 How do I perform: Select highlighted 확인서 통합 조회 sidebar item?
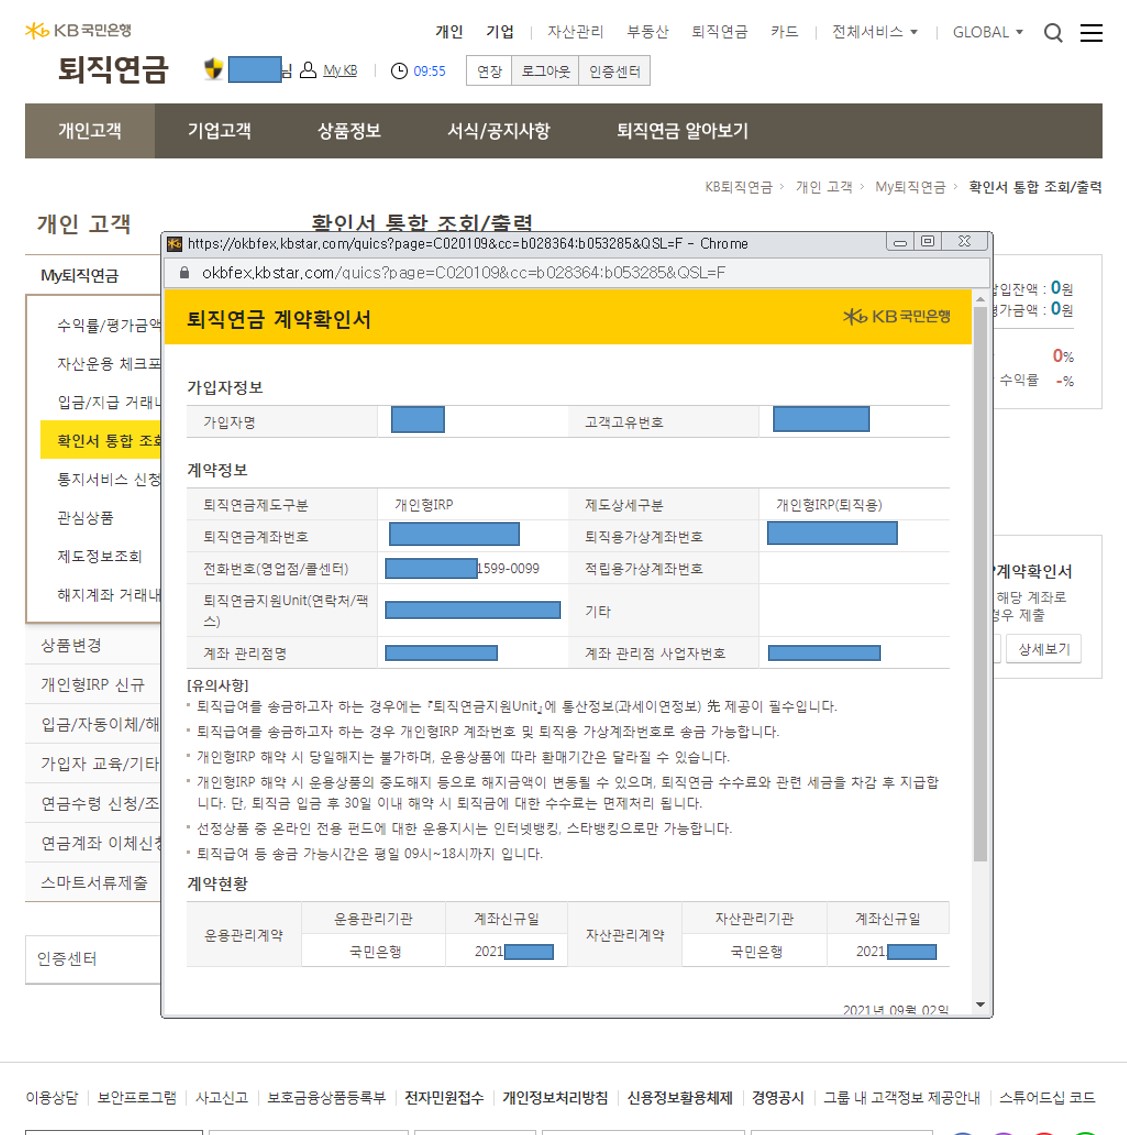(101, 440)
